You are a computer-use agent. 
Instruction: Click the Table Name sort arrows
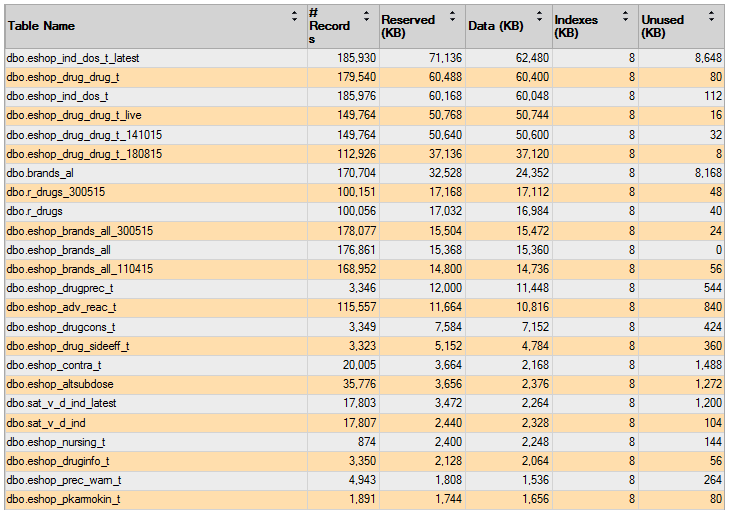294,17
